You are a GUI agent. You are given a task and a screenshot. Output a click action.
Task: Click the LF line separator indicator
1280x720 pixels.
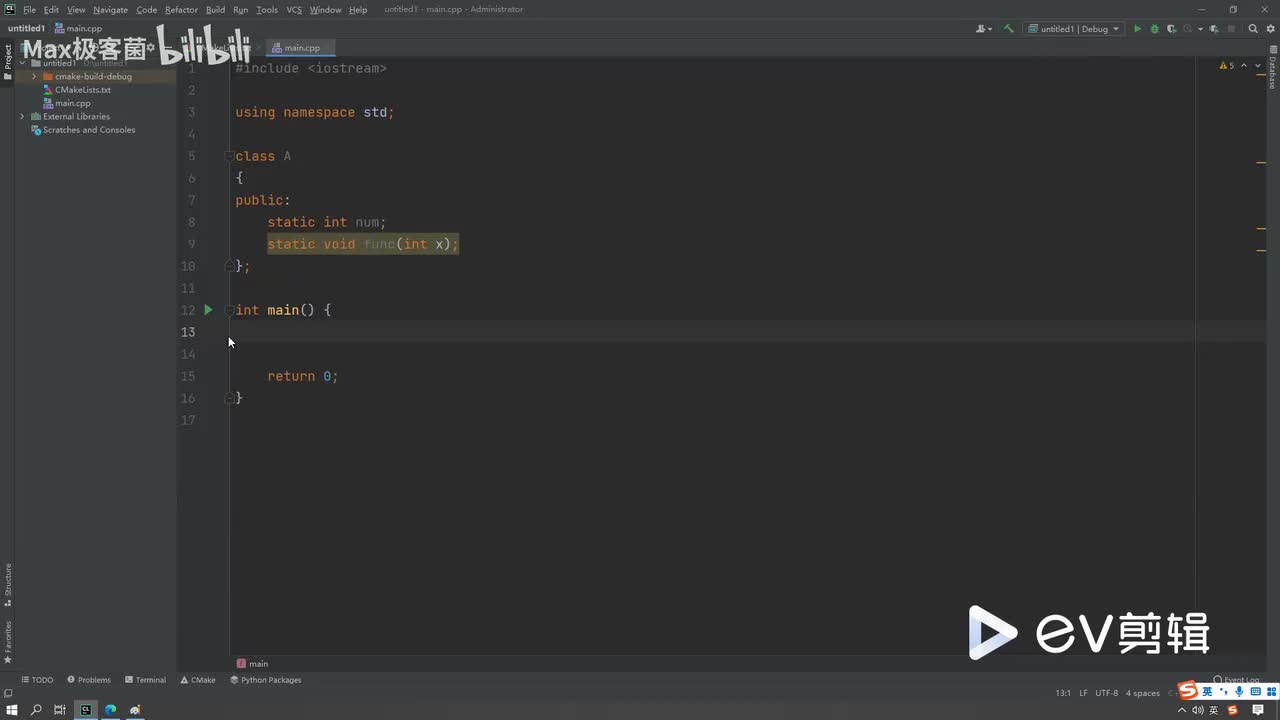pos(1083,693)
